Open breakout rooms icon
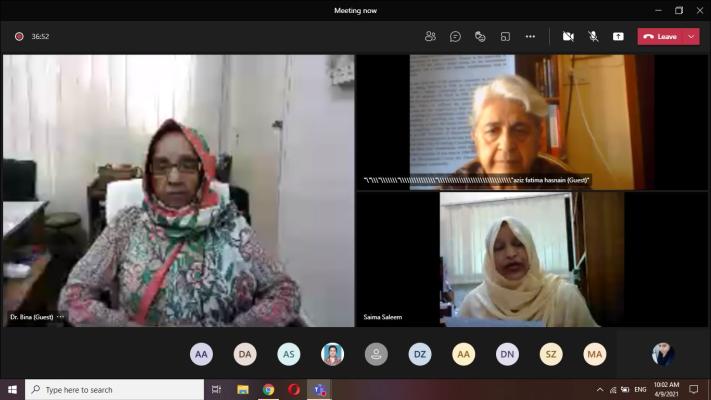This screenshot has height=400, width=711. point(505,36)
